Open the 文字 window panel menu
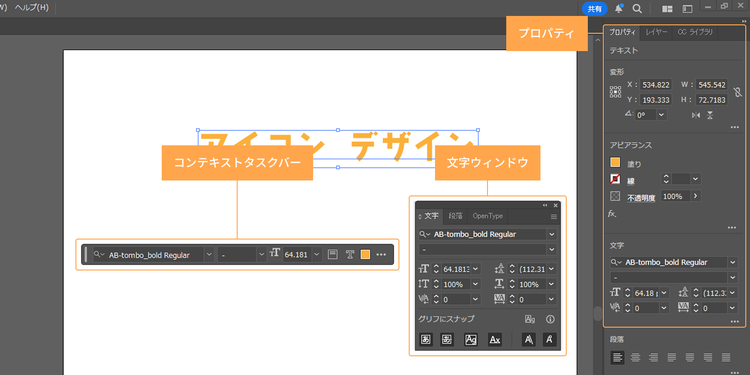The height and width of the screenshot is (375, 750). [x=554, y=216]
